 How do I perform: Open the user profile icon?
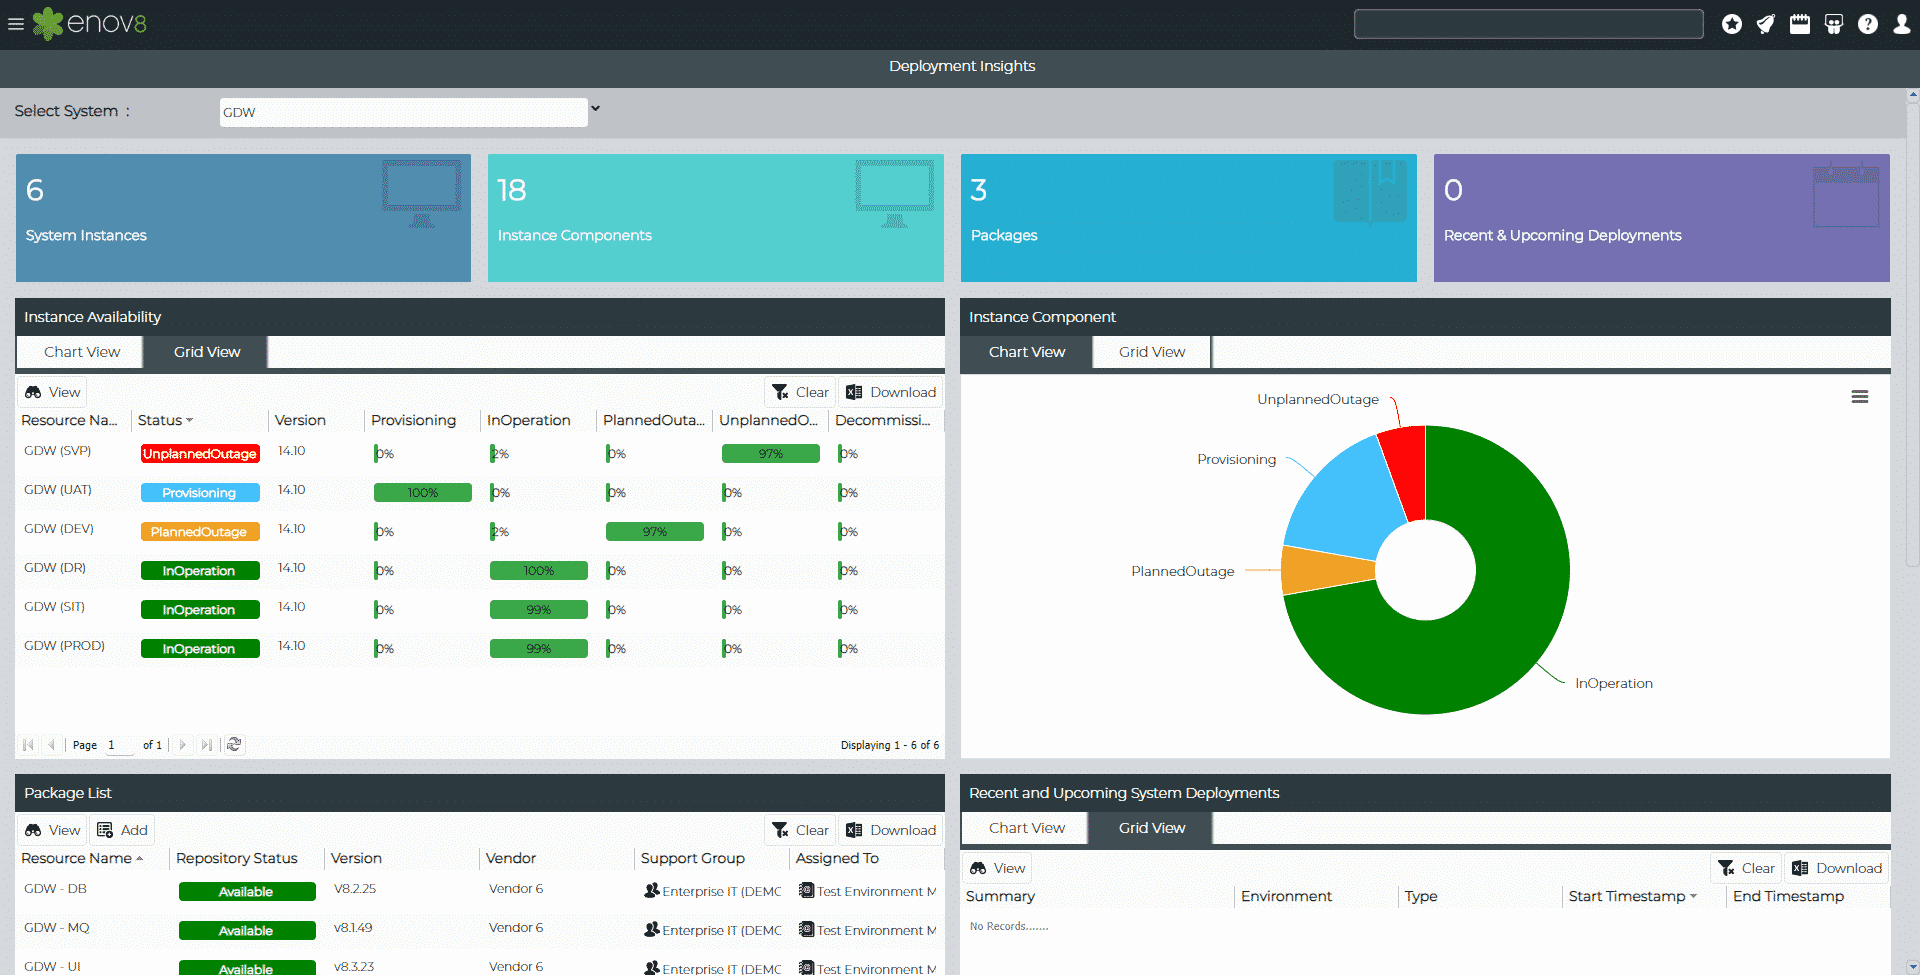tap(1902, 24)
